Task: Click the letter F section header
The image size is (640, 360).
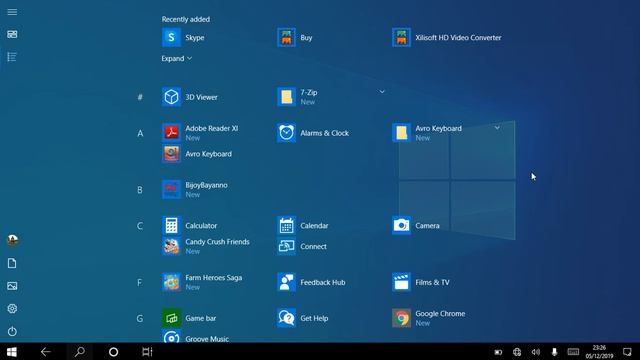Action: [x=140, y=282]
